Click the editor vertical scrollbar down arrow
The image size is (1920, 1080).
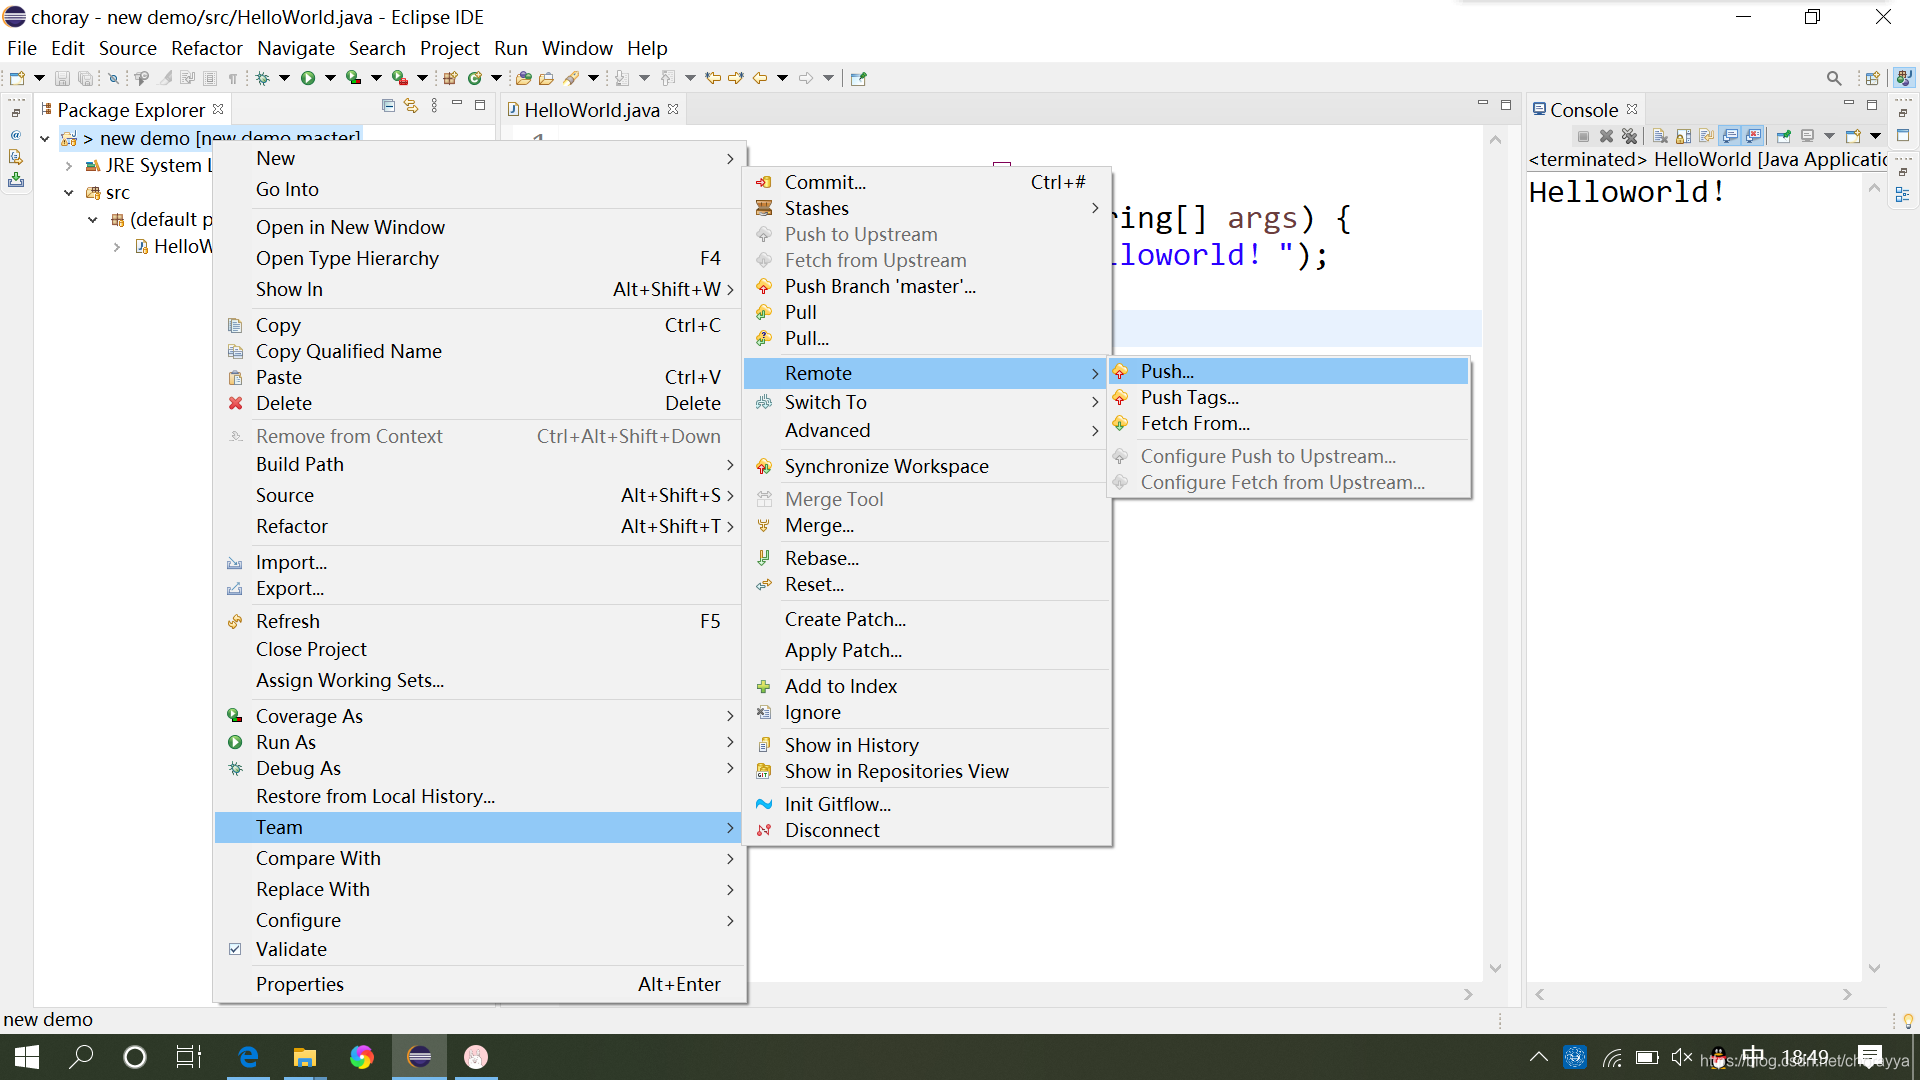coord(1495,968)
